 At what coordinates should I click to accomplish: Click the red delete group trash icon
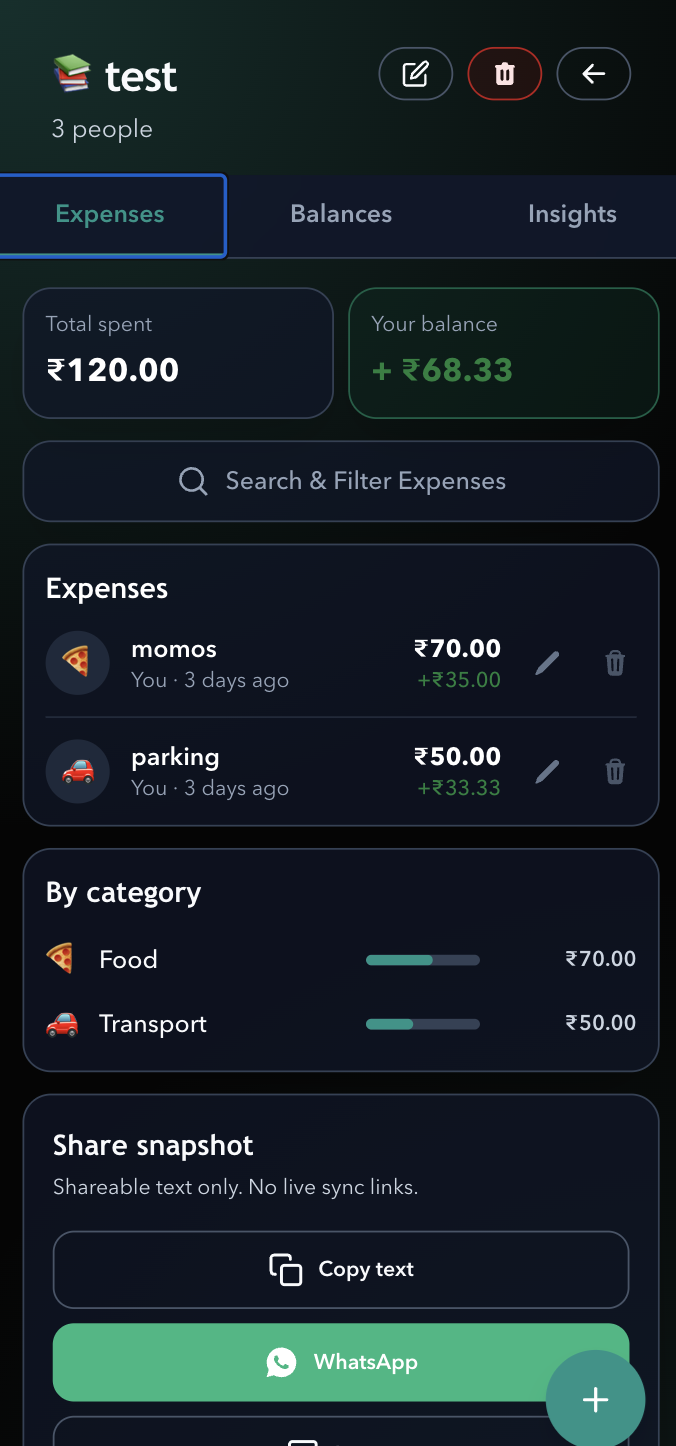coord(504,73)
